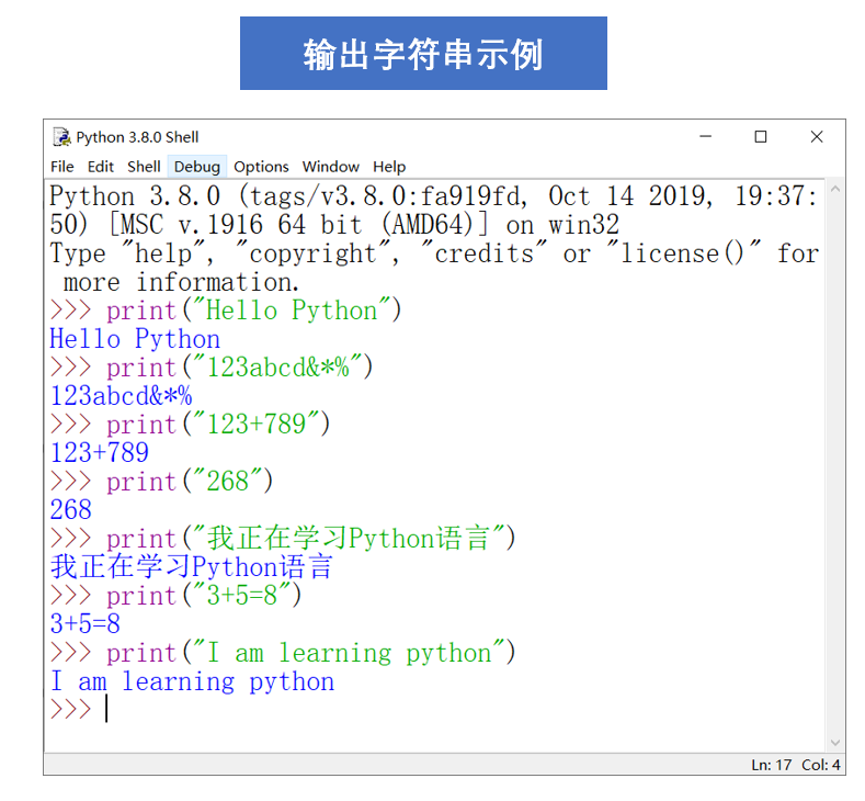The image size is (865, 801).
Task: Open the Shell menu
Action: [143, 167]
